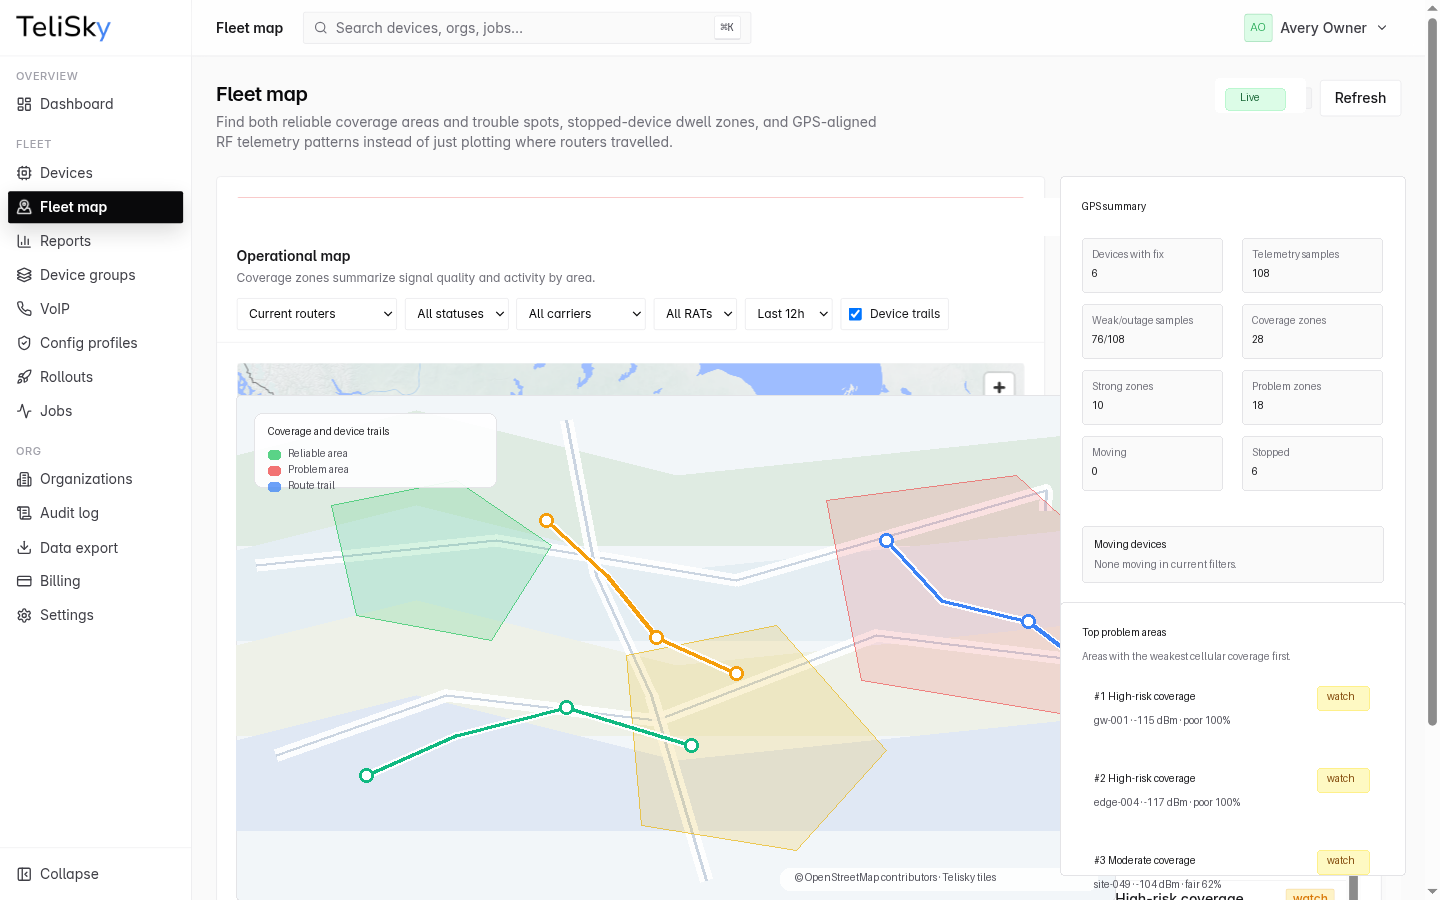The height and width of the screenshot is (900, 1440).
Task: Click the page vertical scrollbar
Action: (x=1432, y=370)
